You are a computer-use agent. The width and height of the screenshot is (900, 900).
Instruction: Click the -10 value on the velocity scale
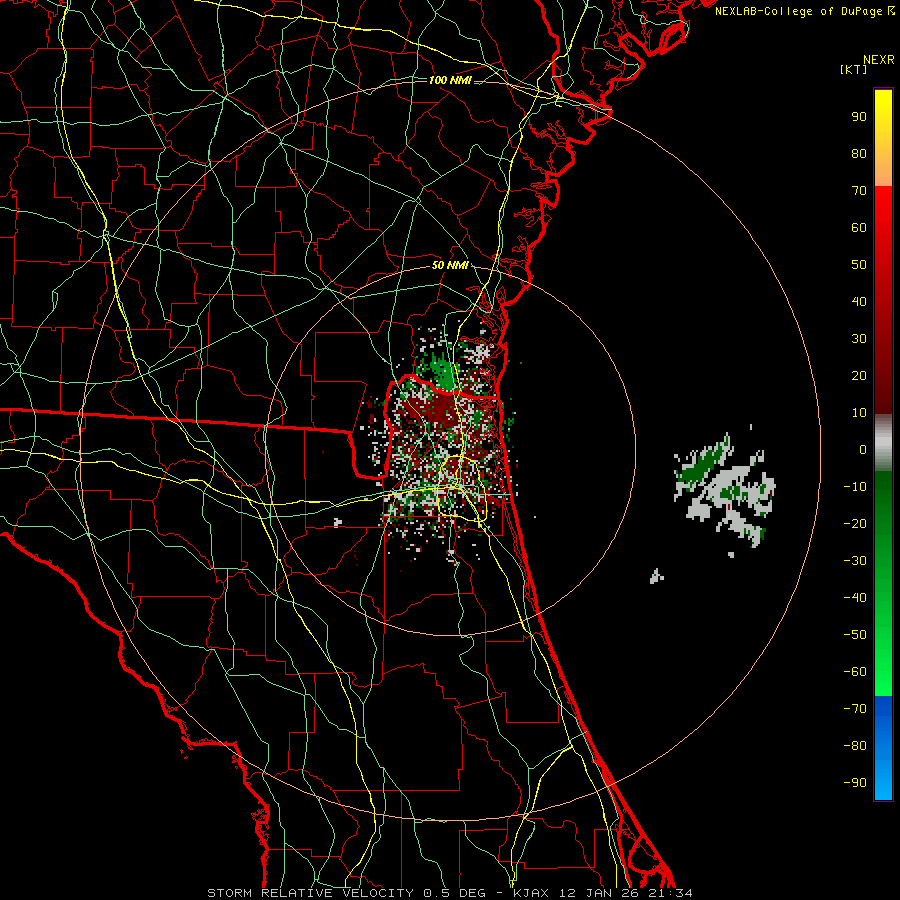pyautogui.click(x=855, y=487)
